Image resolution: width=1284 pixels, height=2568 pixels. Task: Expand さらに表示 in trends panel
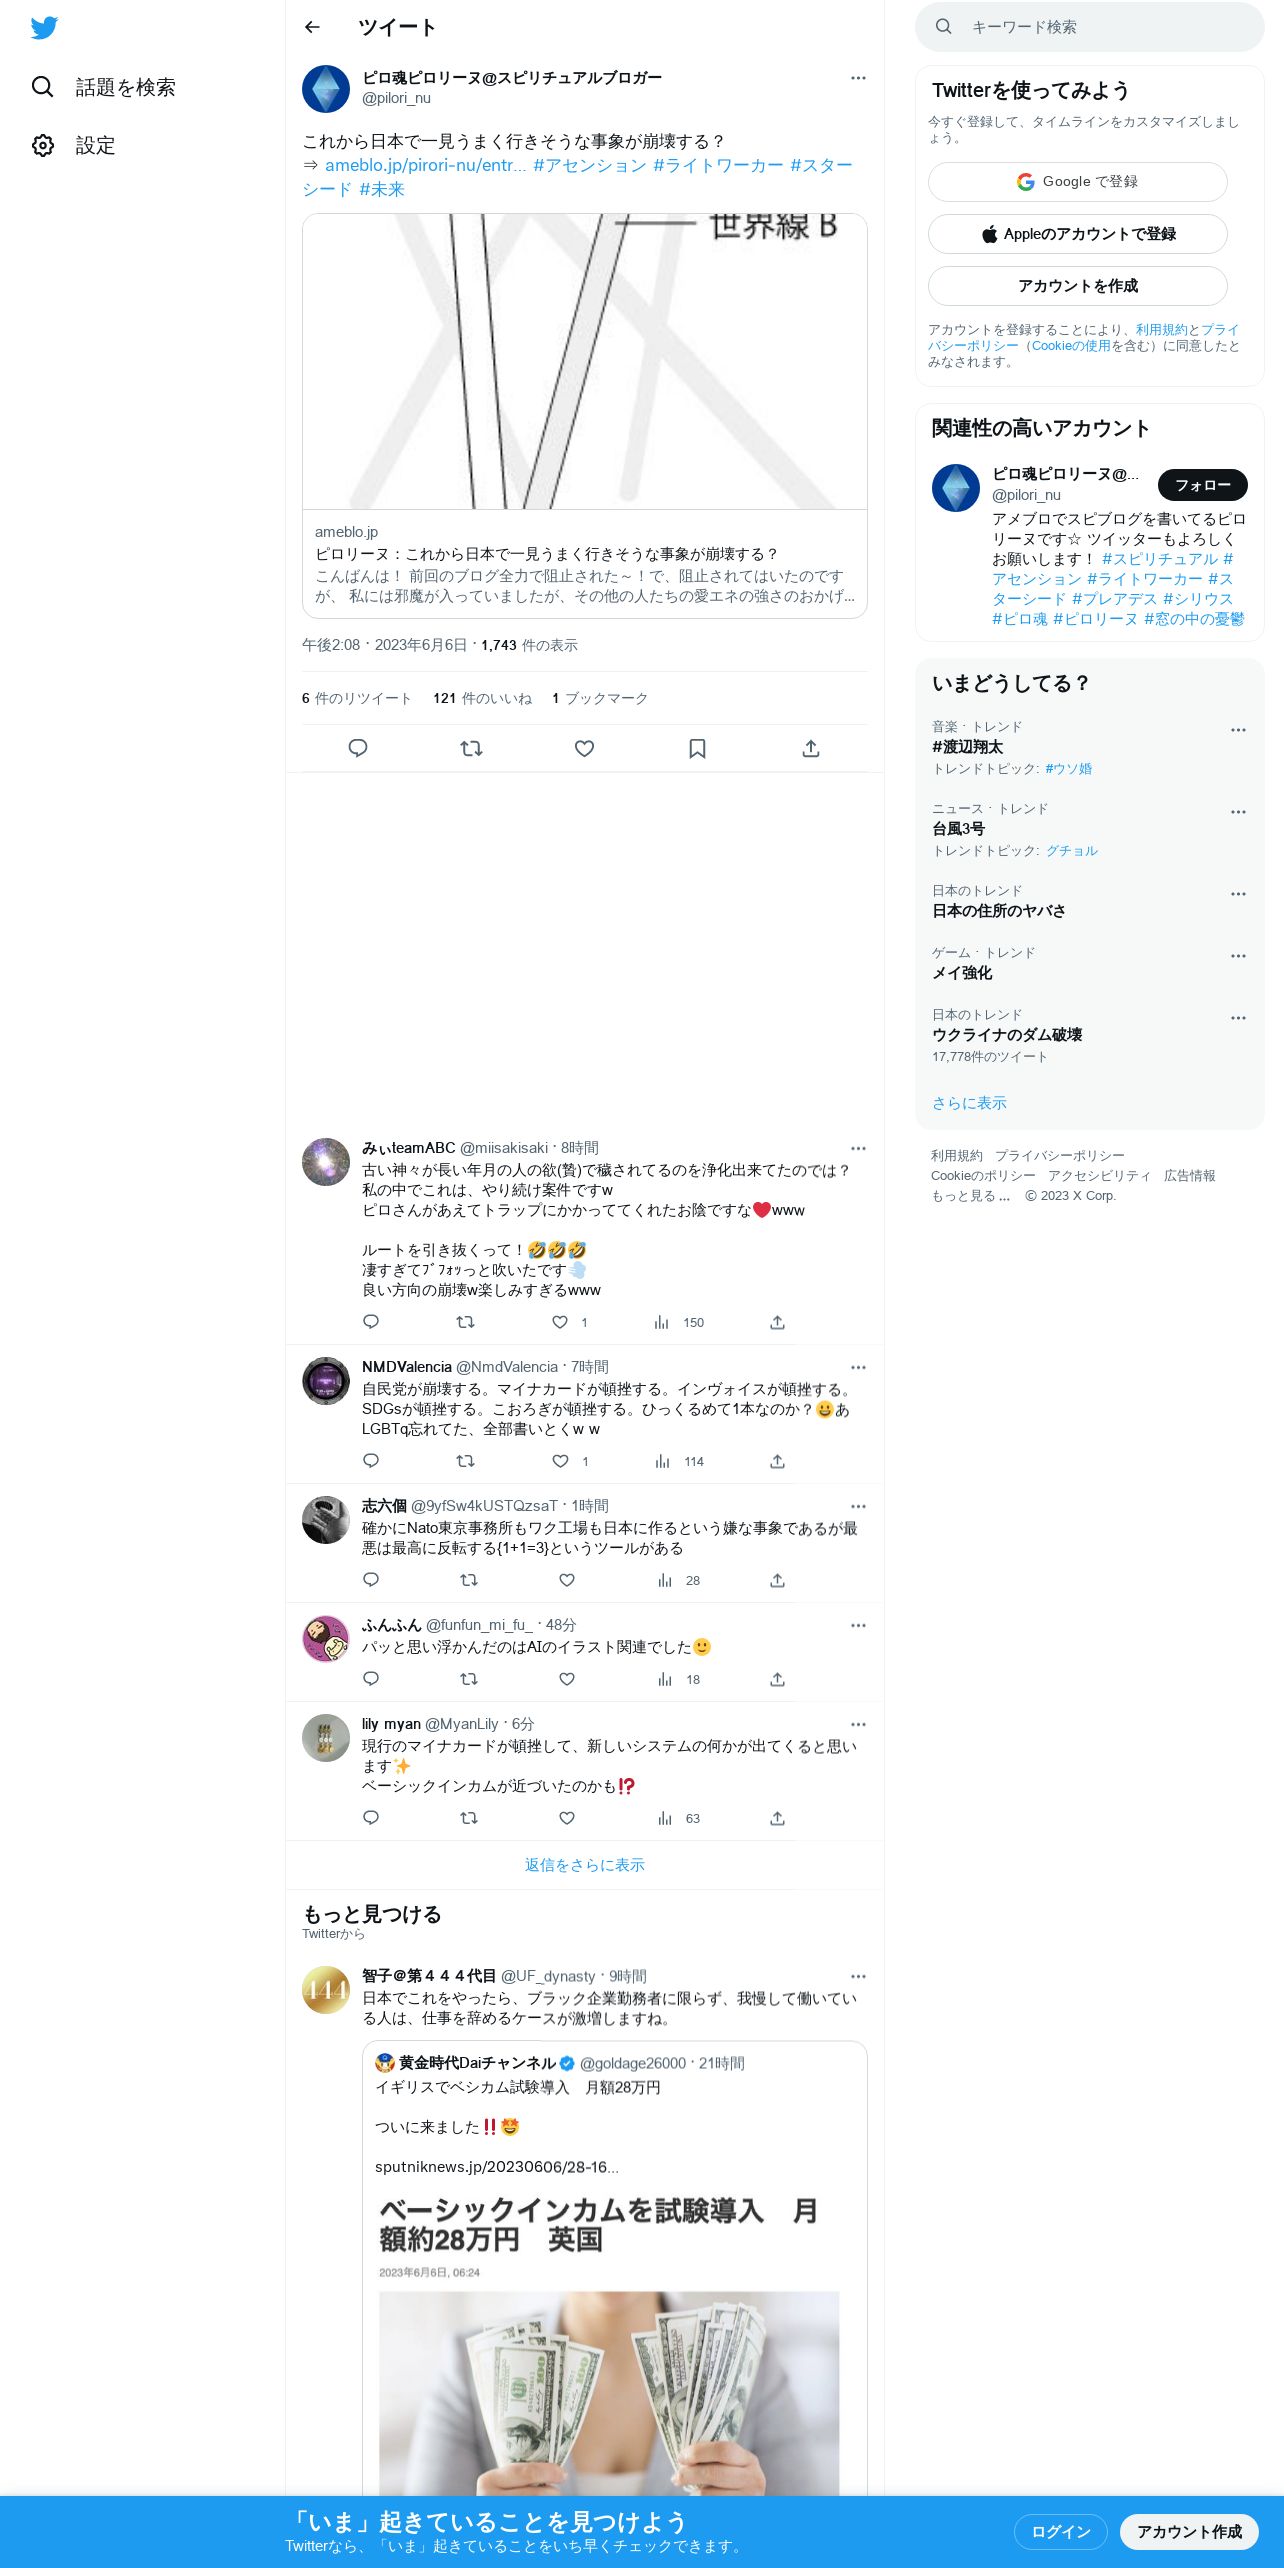[969, 1103]
